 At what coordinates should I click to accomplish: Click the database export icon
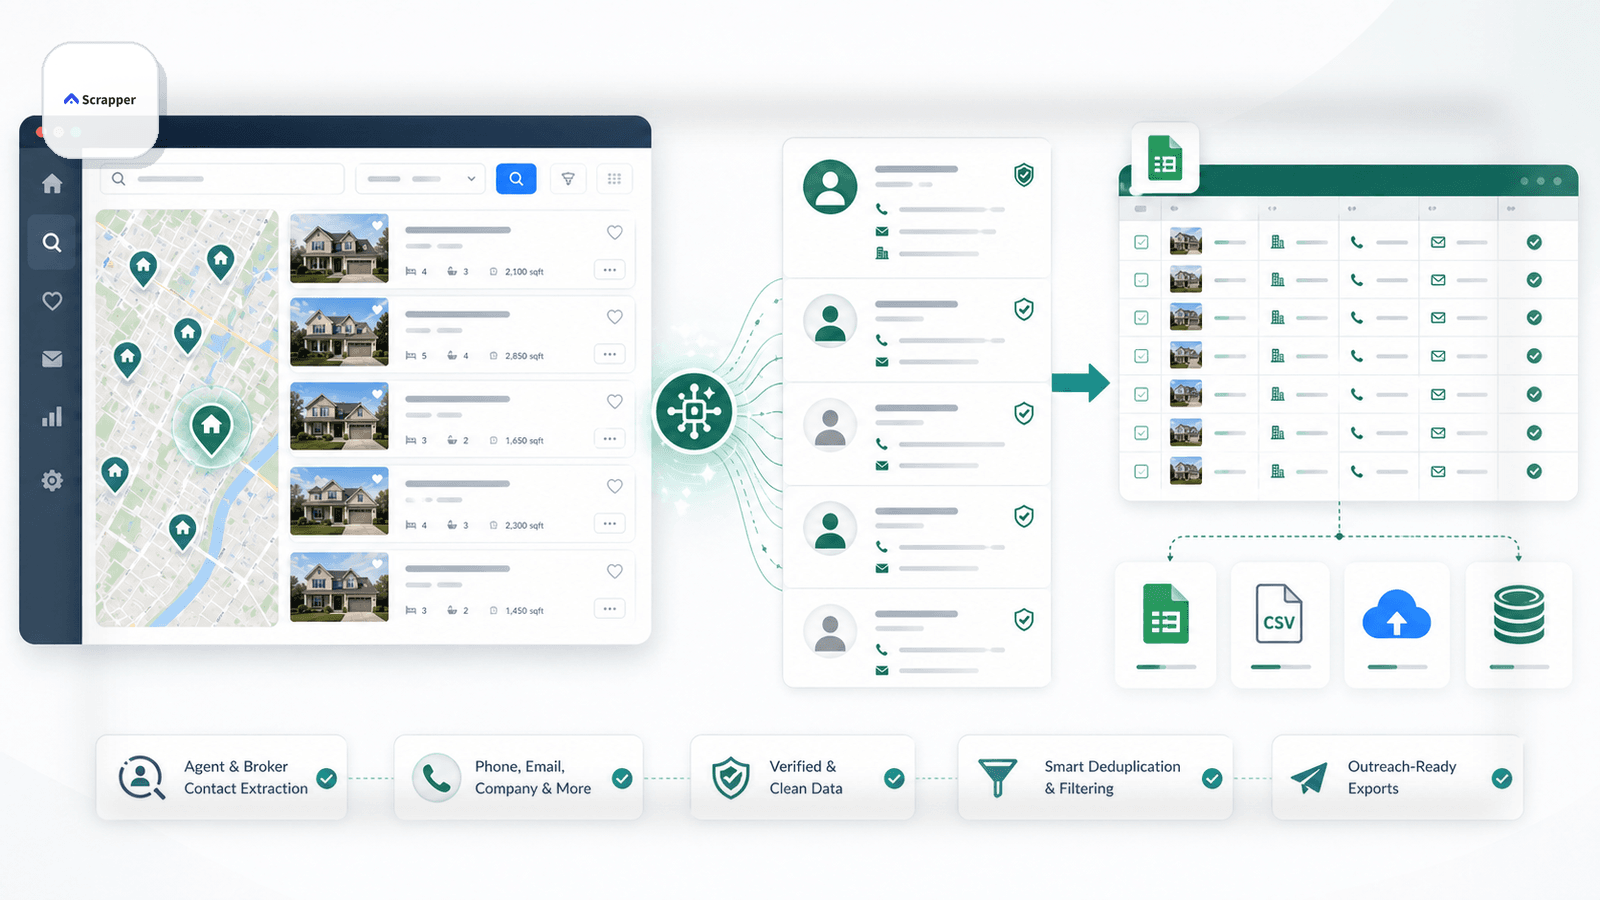tap(1519, 614)
